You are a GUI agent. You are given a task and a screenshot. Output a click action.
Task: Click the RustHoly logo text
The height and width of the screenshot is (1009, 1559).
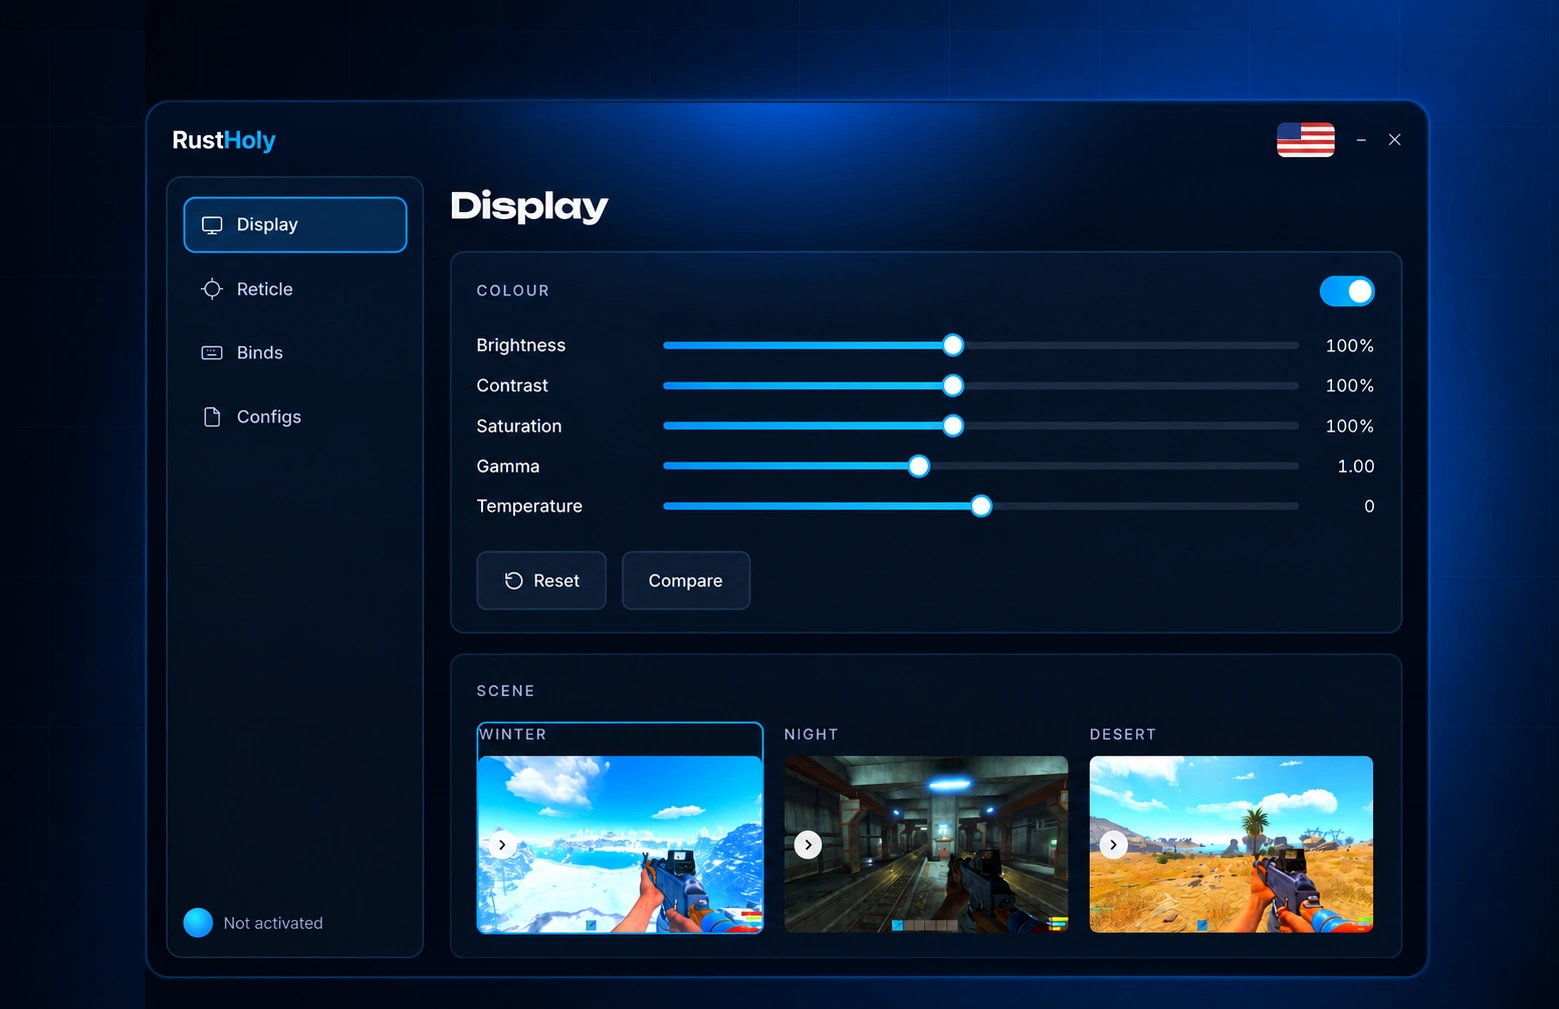point(224,140)
